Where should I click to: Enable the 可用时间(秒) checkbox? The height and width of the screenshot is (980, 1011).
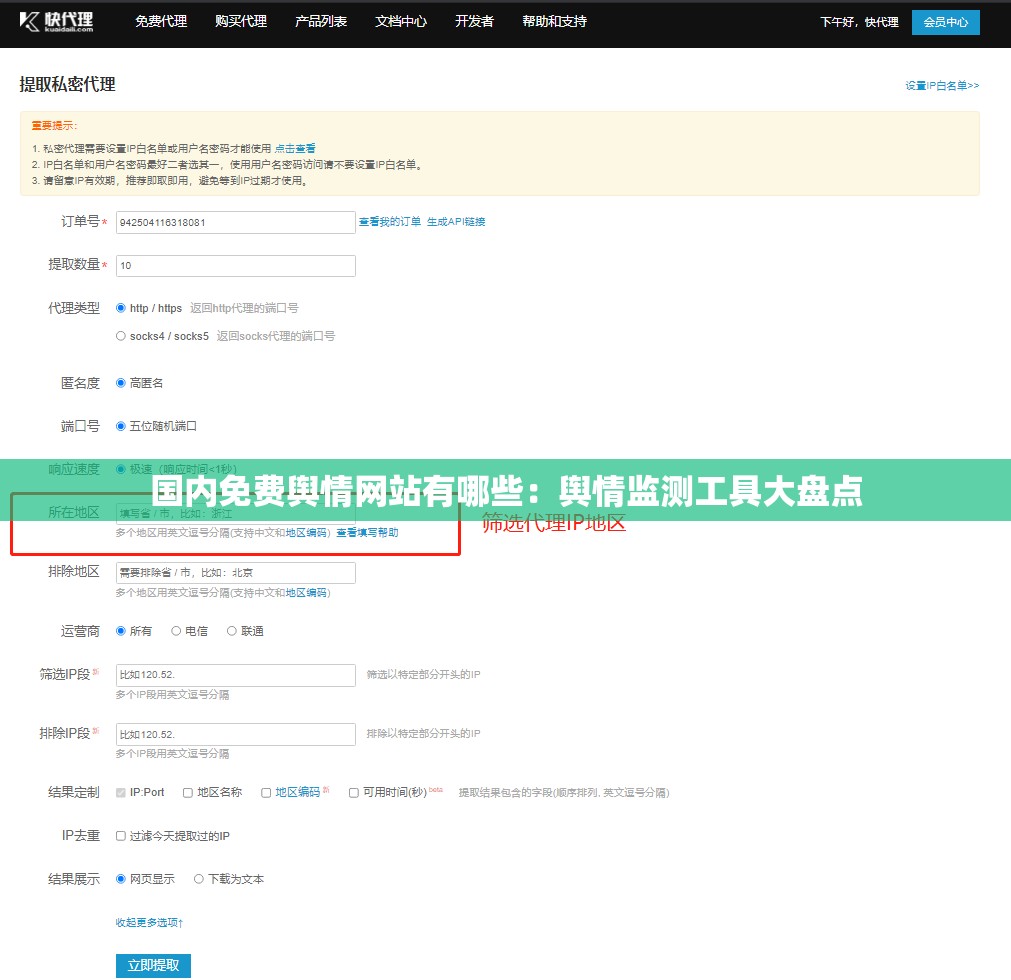coord(353,792)
